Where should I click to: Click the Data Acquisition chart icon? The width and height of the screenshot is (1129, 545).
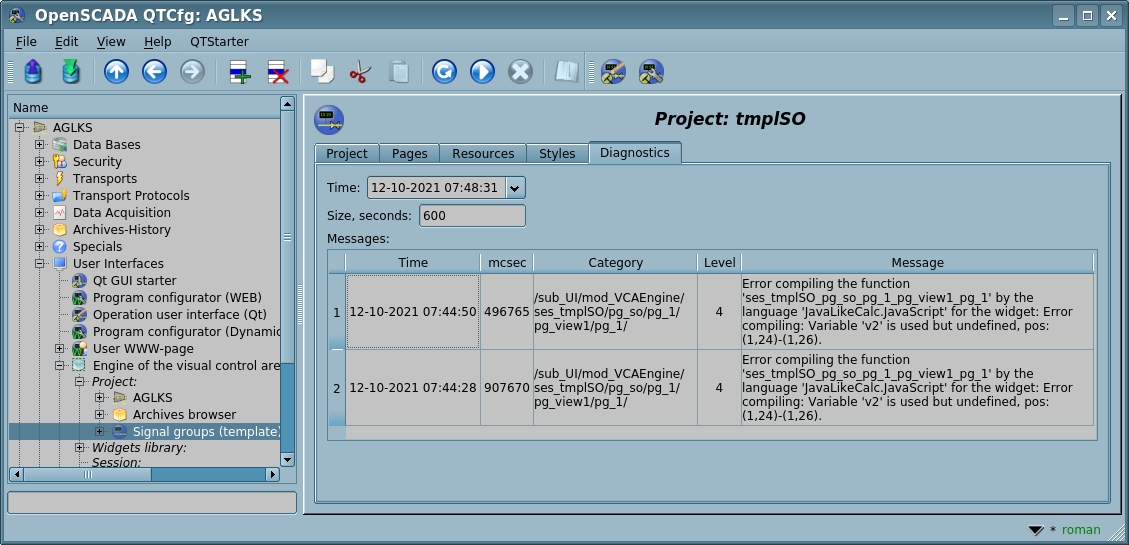pos(60,212)
